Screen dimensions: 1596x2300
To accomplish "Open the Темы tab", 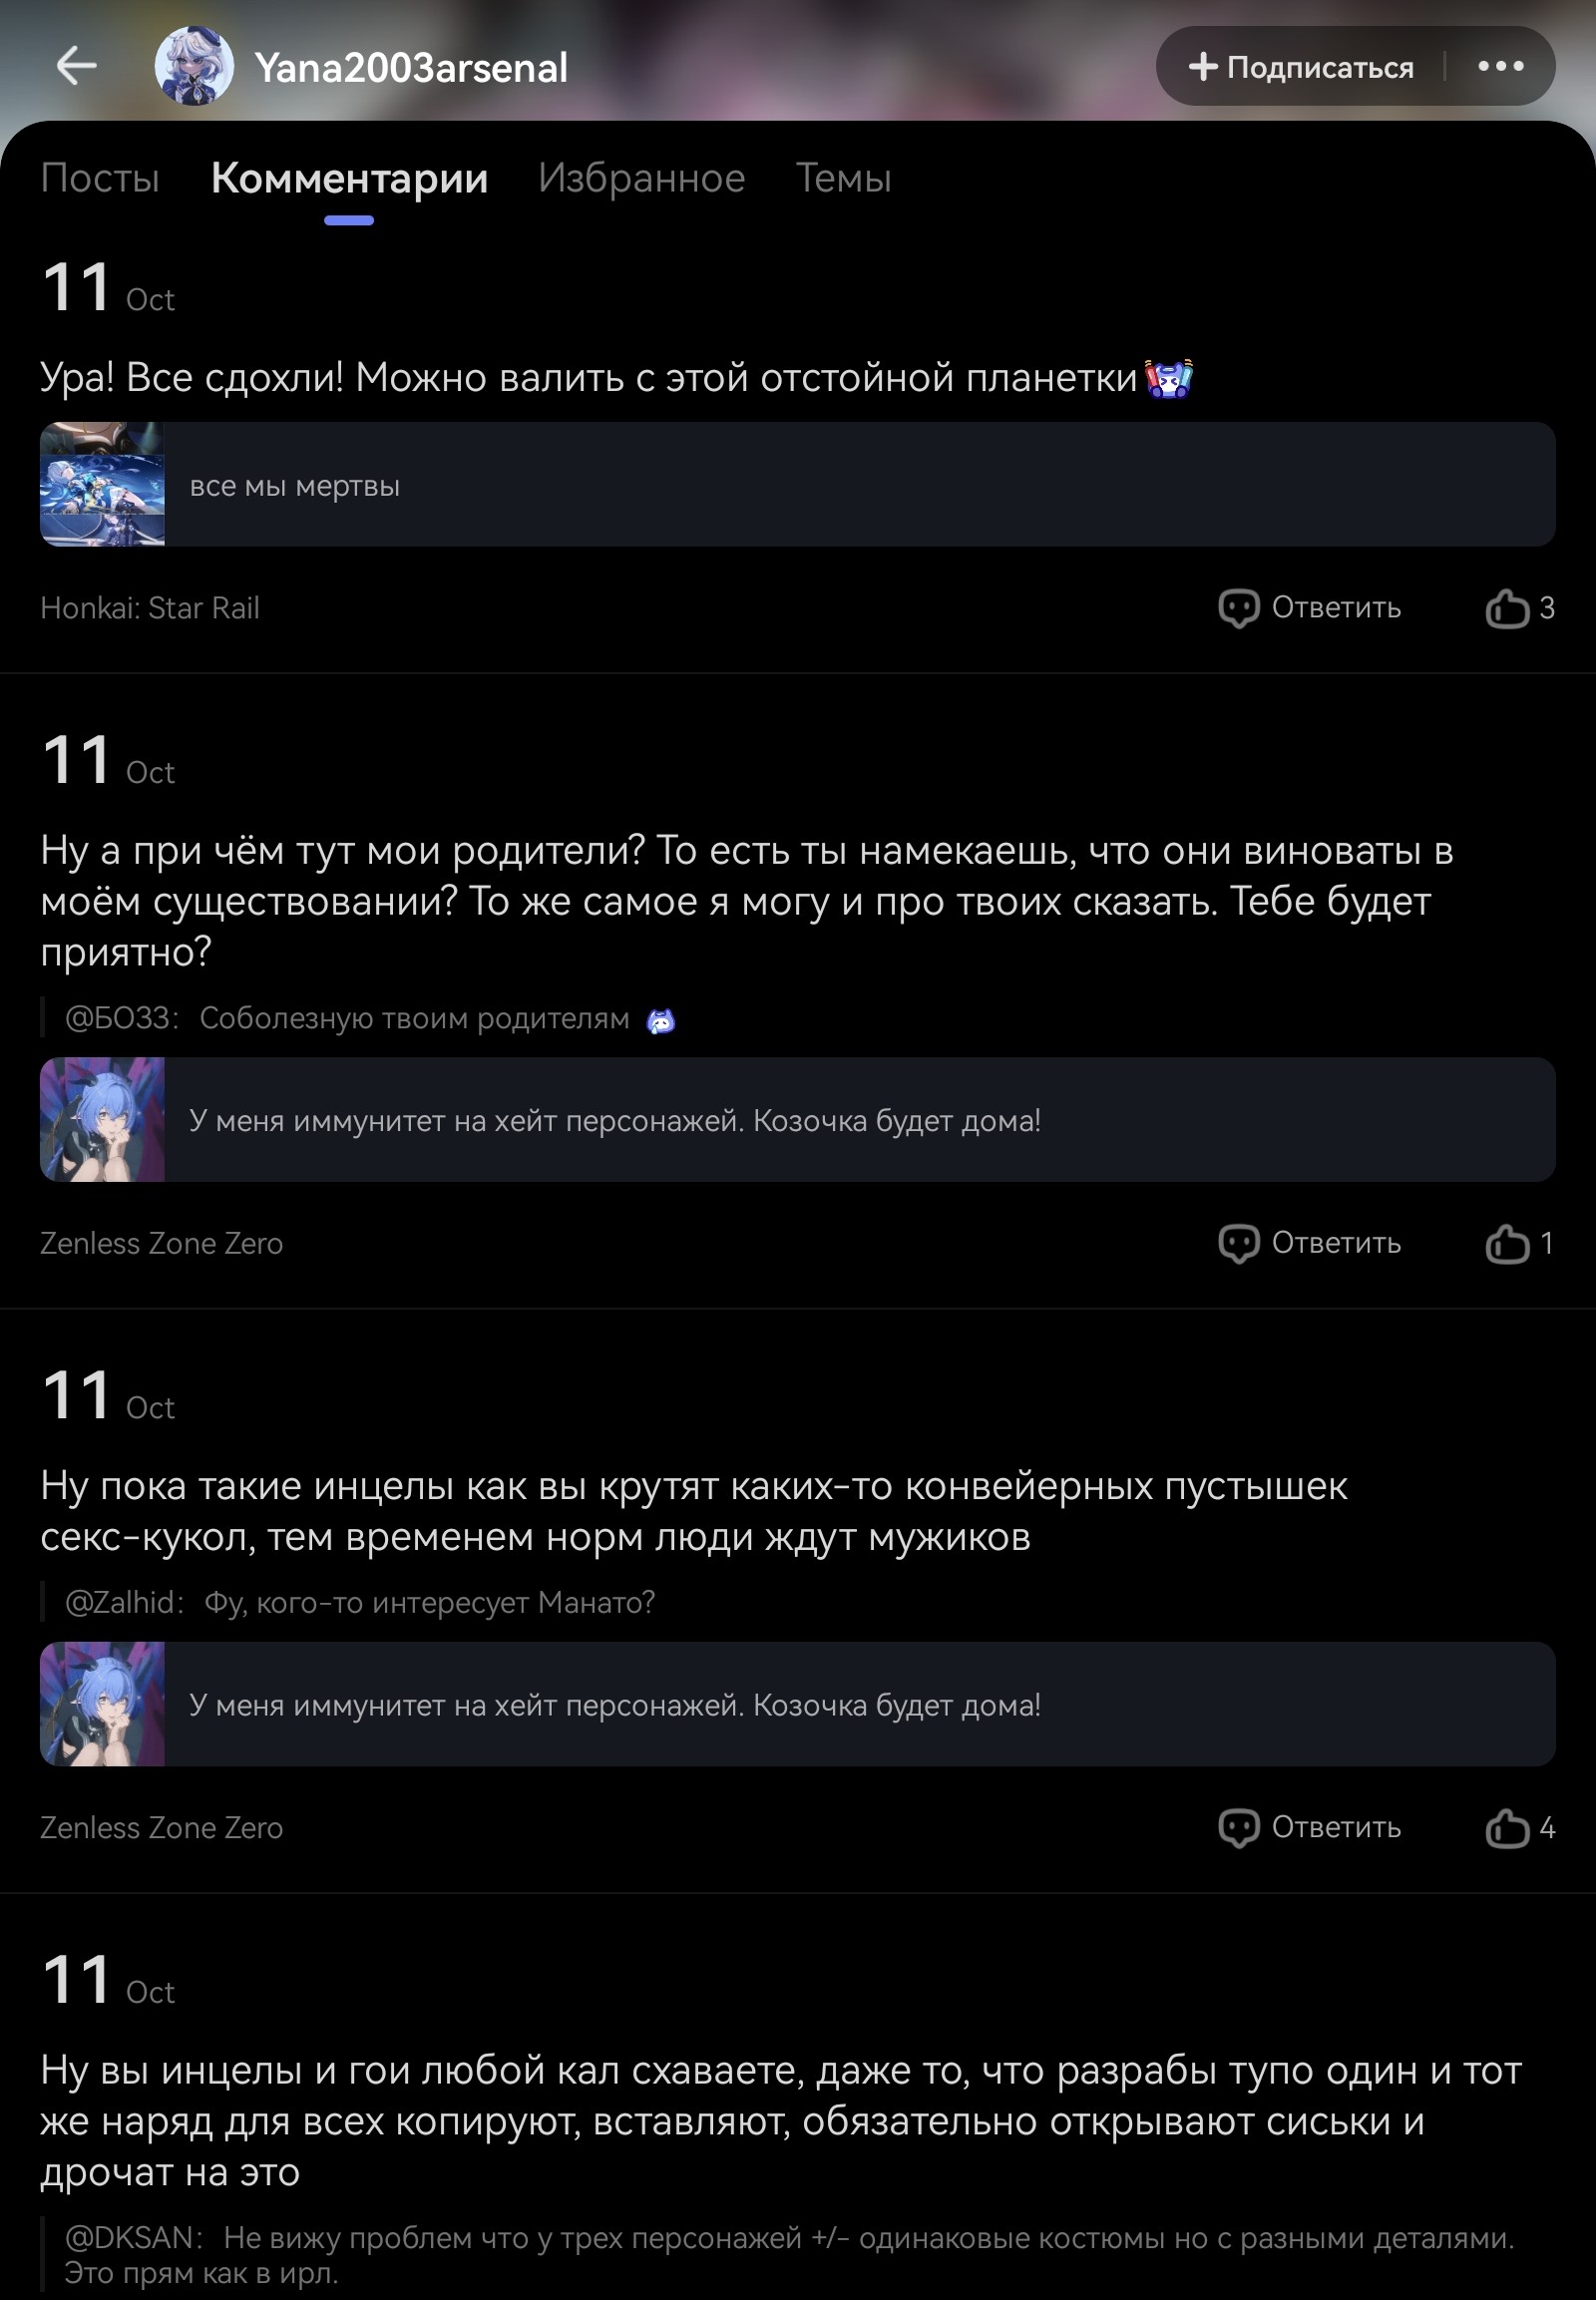I will coord(843,178).
